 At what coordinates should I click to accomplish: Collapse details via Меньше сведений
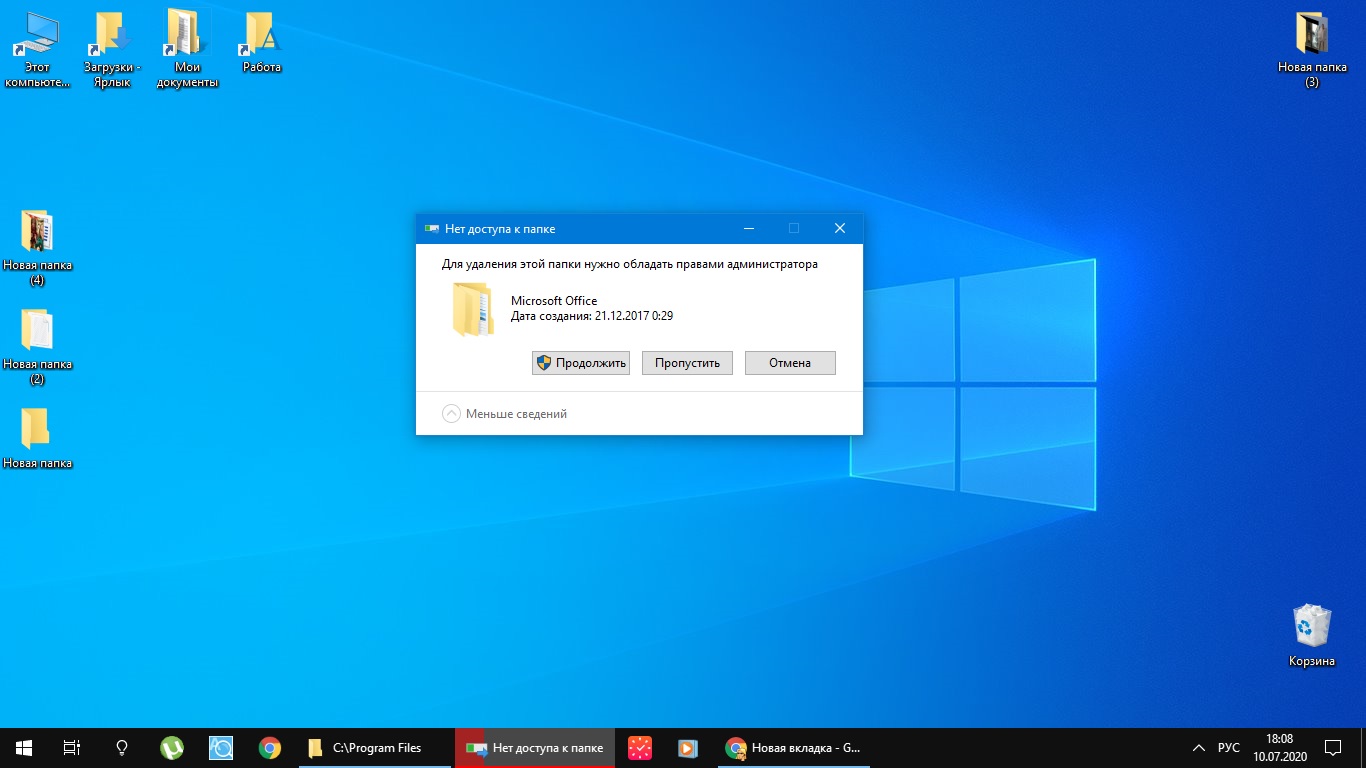tap(505, 414)
